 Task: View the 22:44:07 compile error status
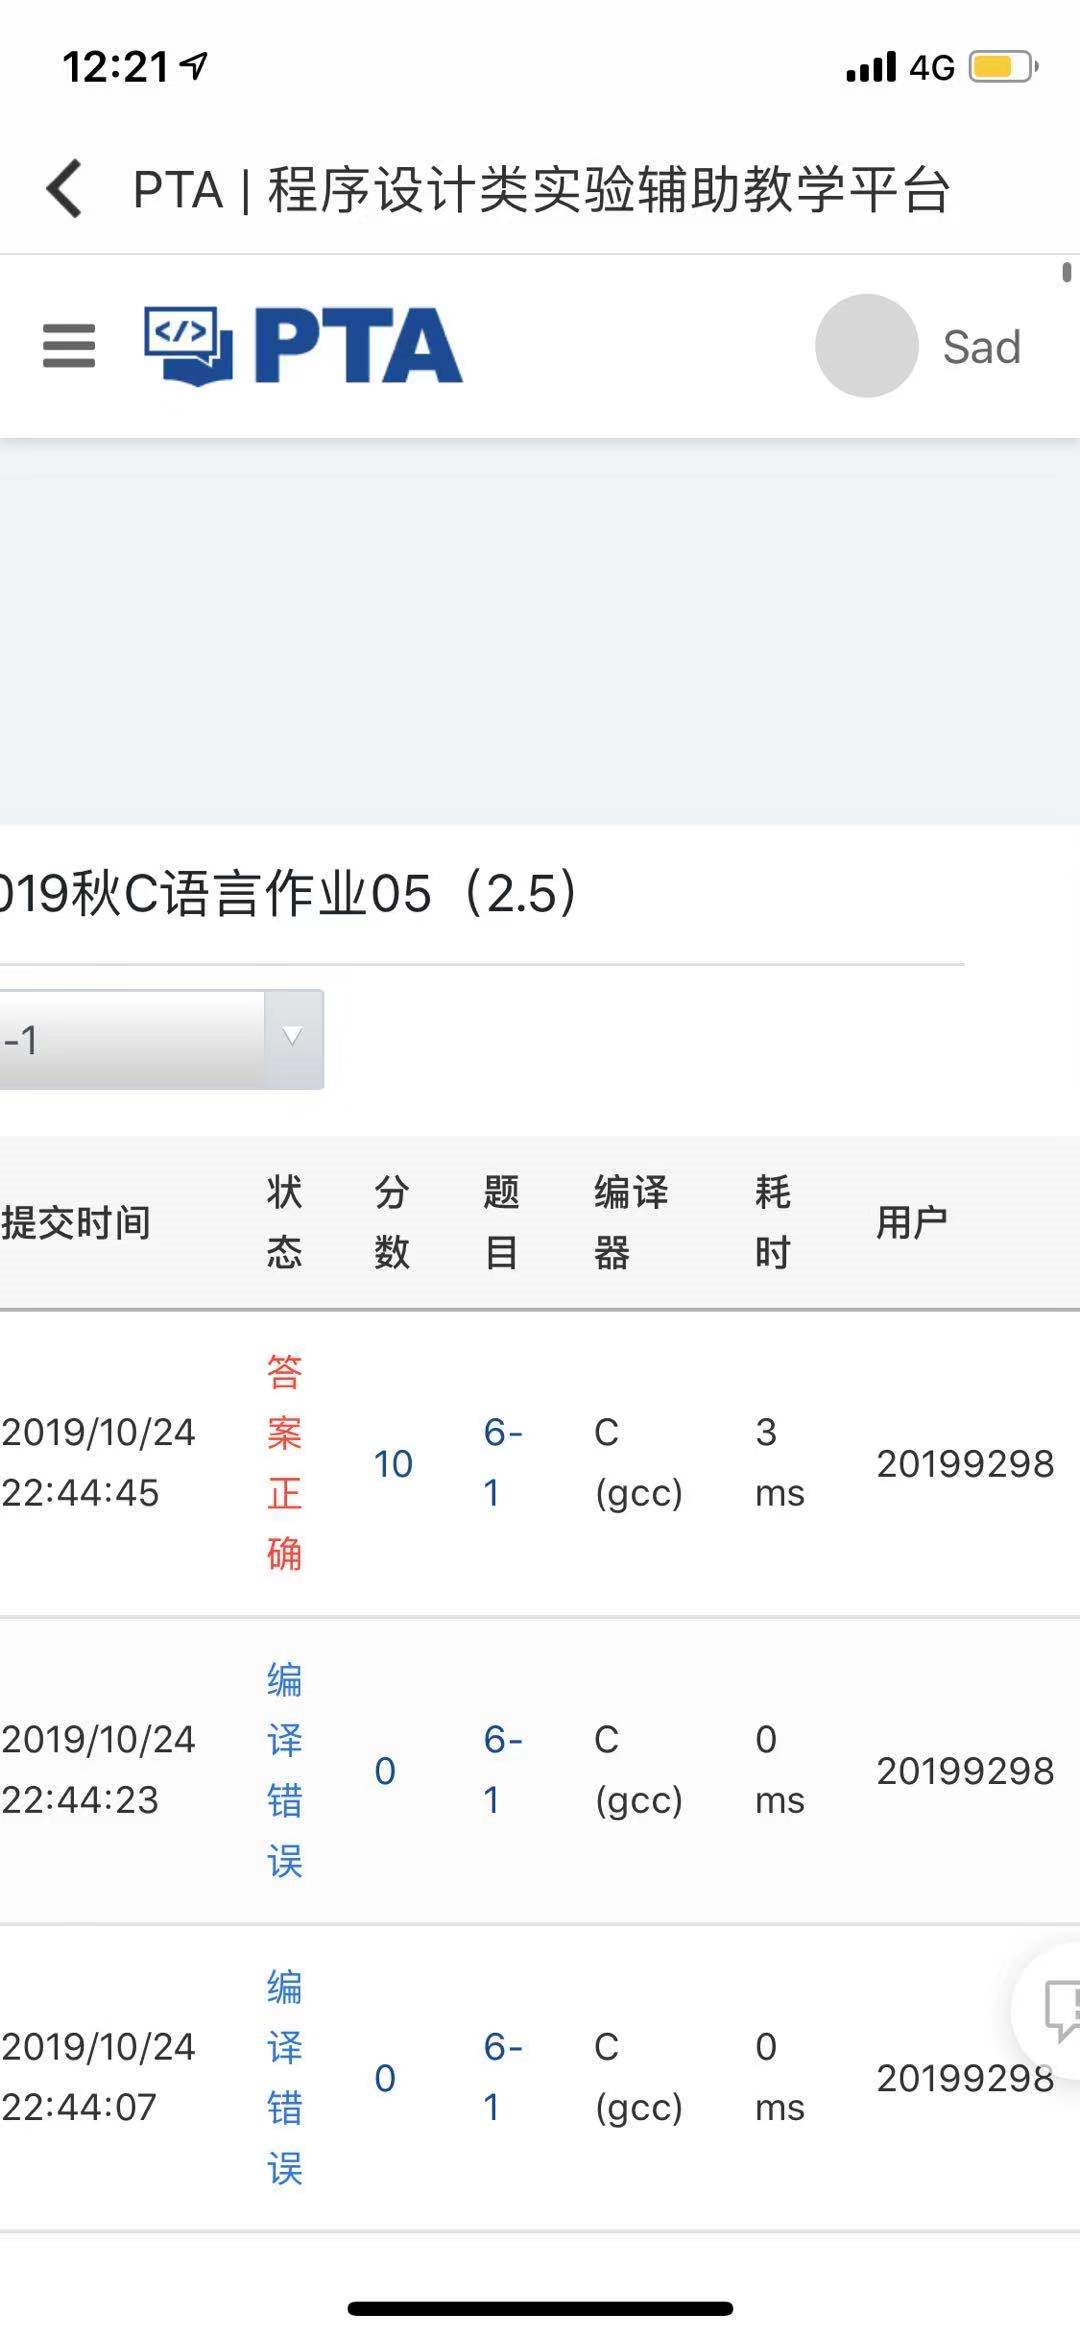284,2078
